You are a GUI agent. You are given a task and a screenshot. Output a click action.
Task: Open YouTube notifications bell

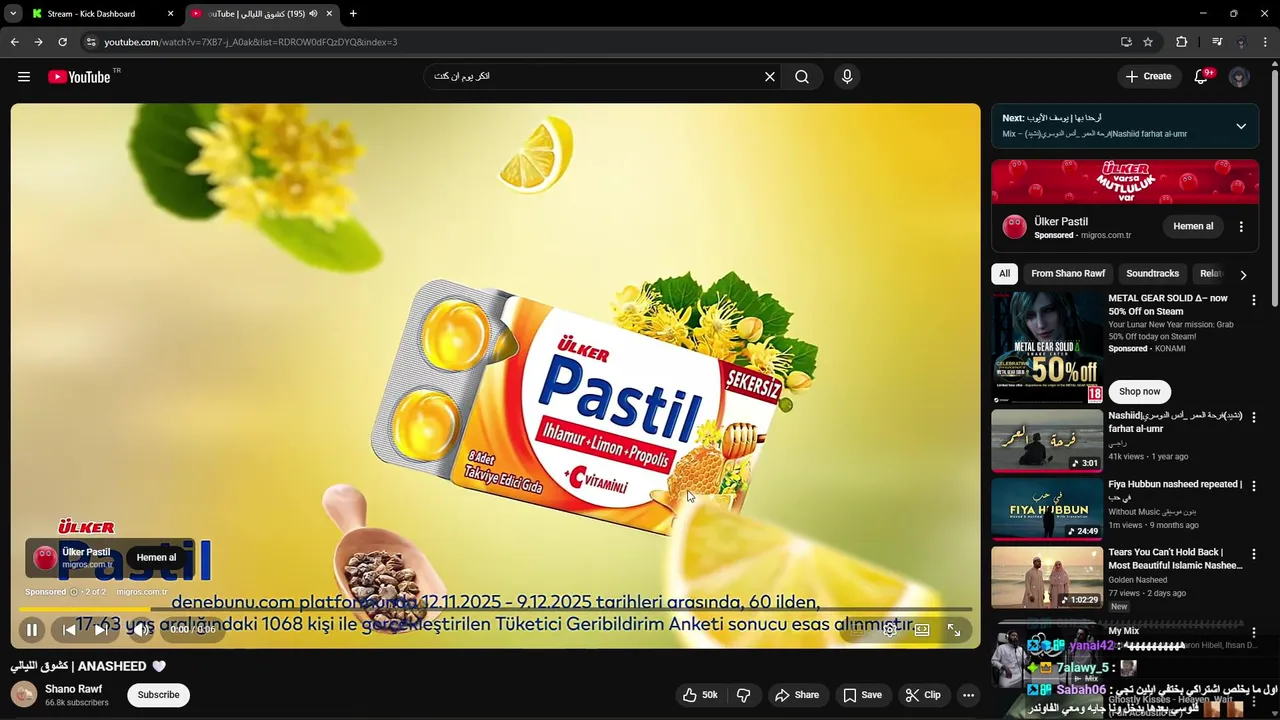(x=1202, y=77)
